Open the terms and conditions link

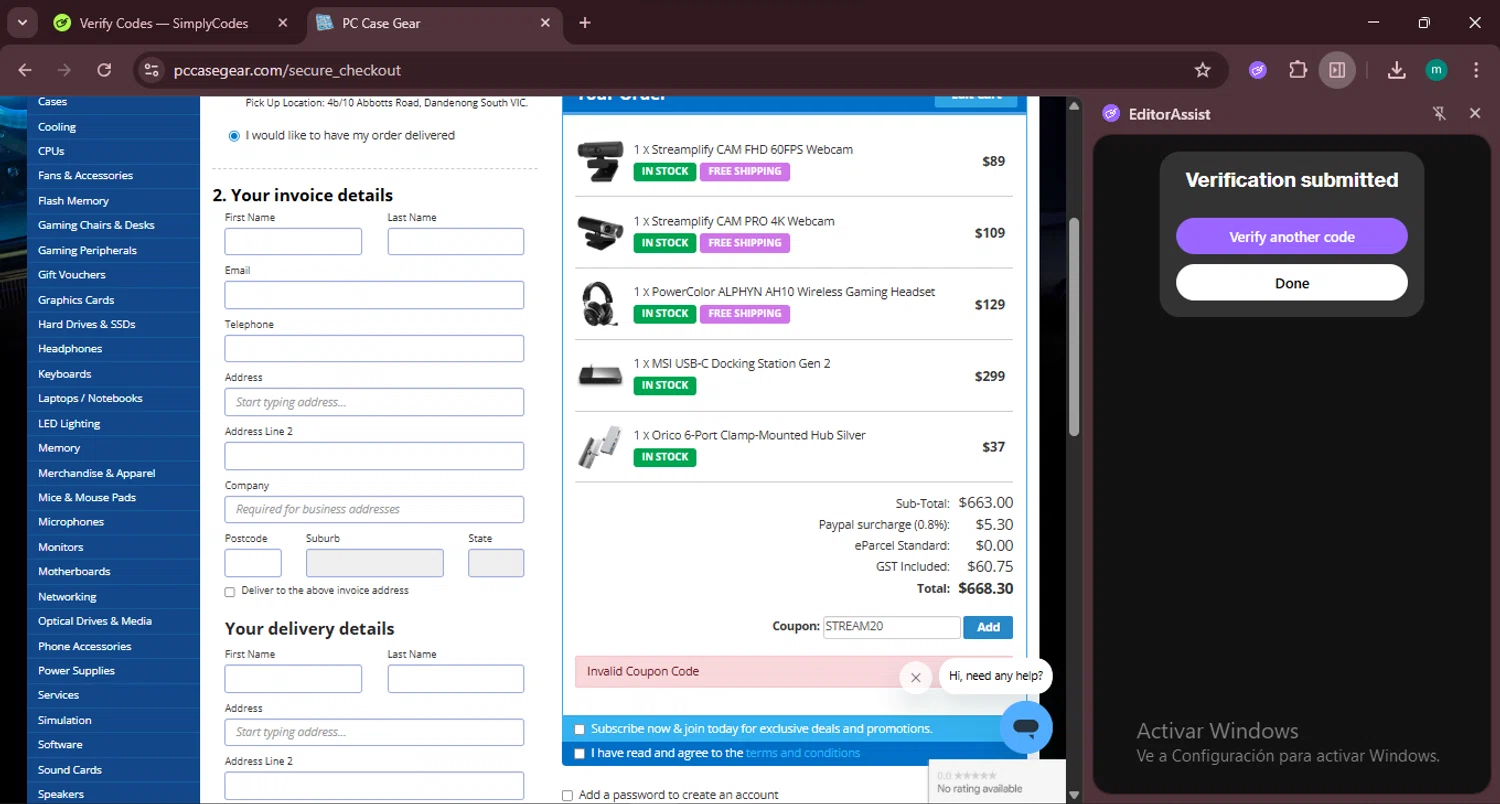(803, 753)
